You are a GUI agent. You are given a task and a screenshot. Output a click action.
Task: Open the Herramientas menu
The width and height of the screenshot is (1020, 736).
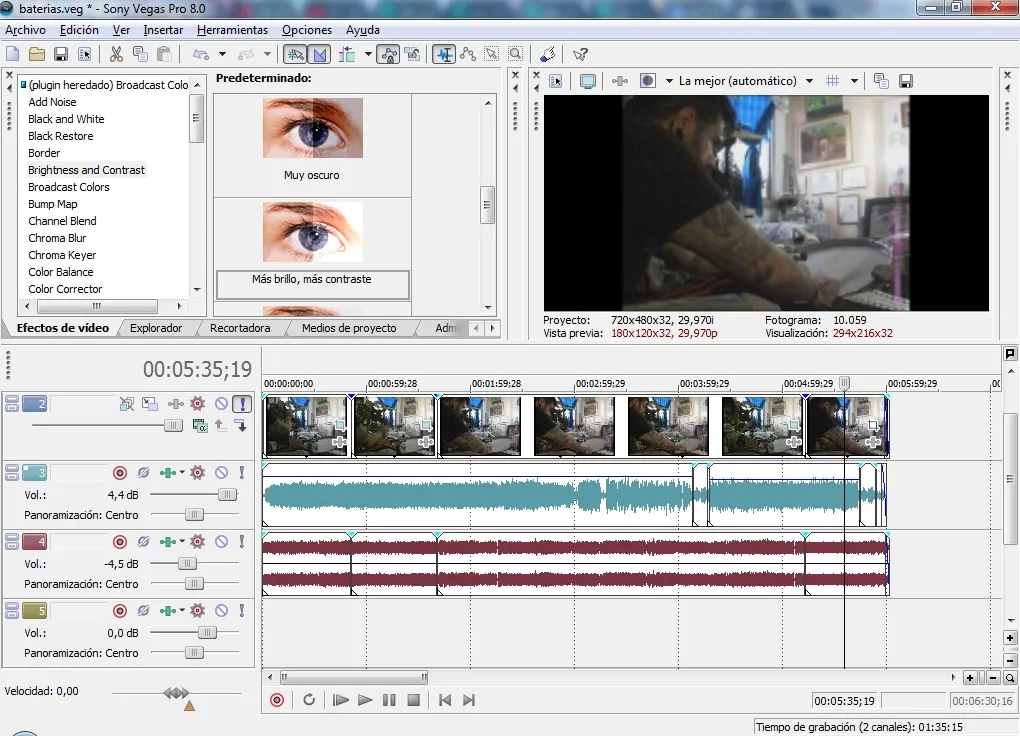tap(232, 30)
